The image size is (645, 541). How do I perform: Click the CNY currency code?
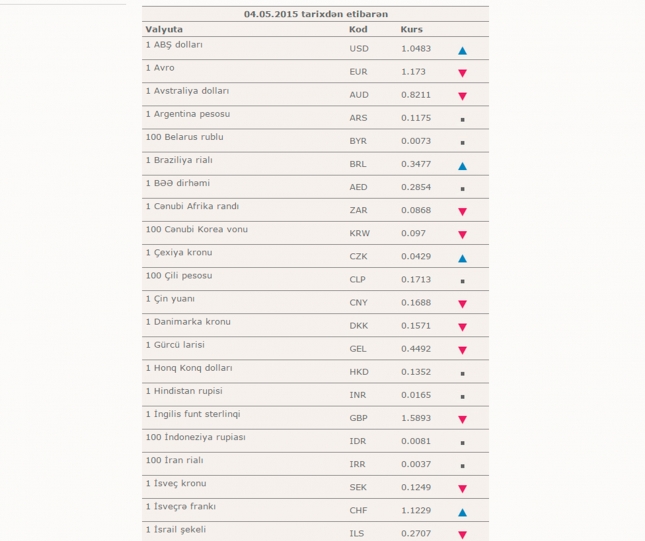click(x=358, y=303)
